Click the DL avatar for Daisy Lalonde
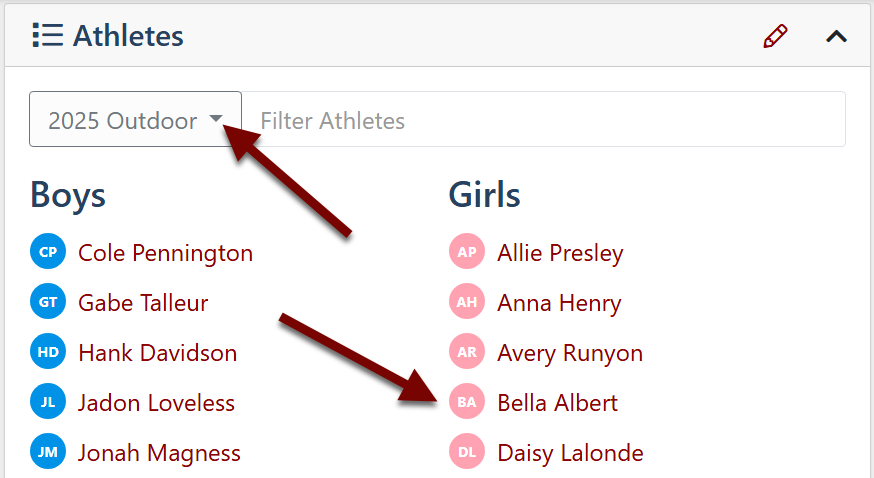 467,451
